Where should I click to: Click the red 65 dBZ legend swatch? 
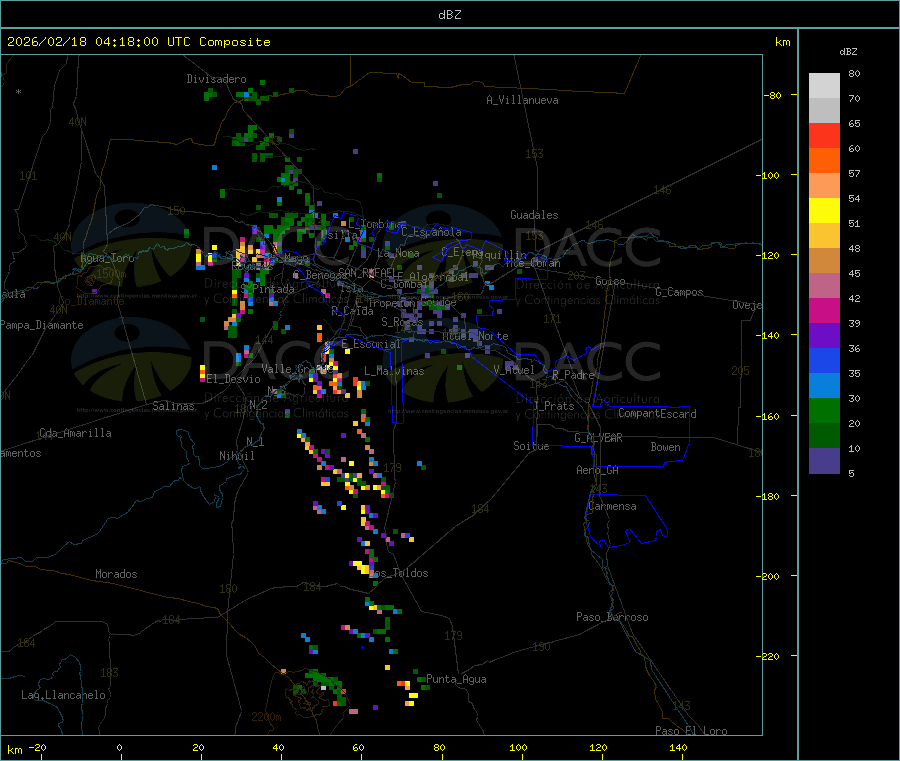tap(824, 135)
